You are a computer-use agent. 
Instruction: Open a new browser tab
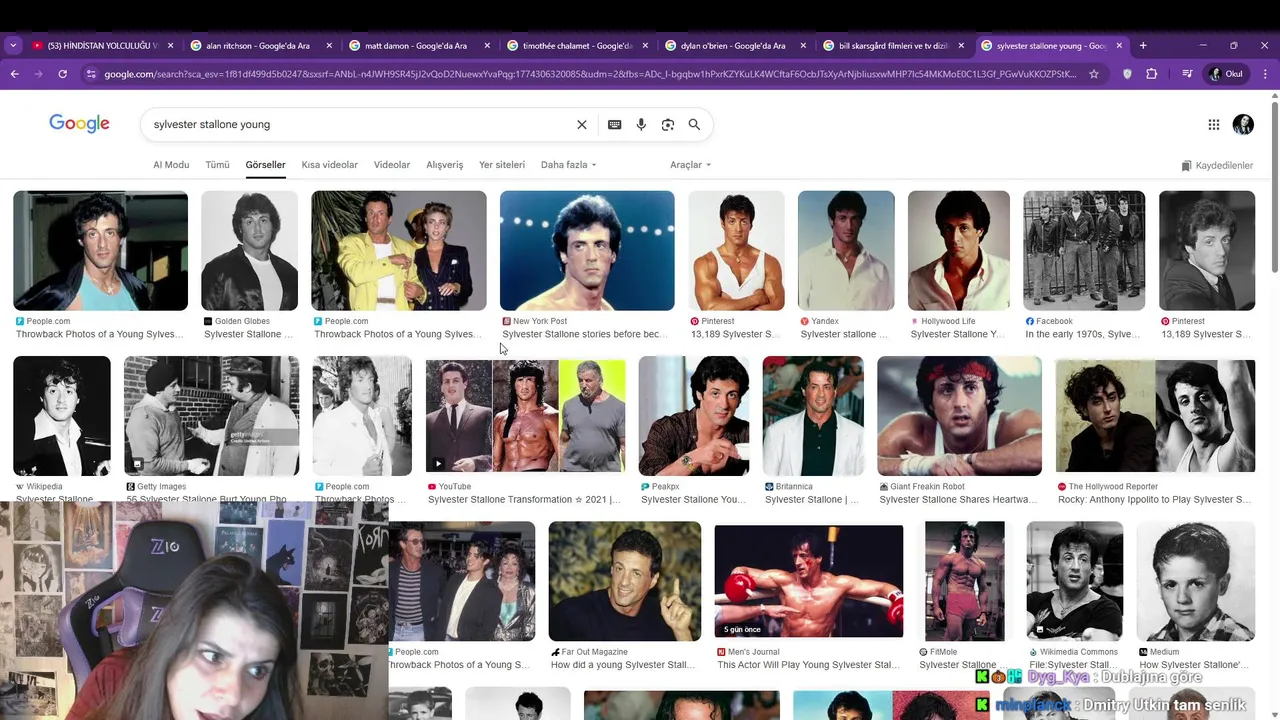[x=1143, y=45]
